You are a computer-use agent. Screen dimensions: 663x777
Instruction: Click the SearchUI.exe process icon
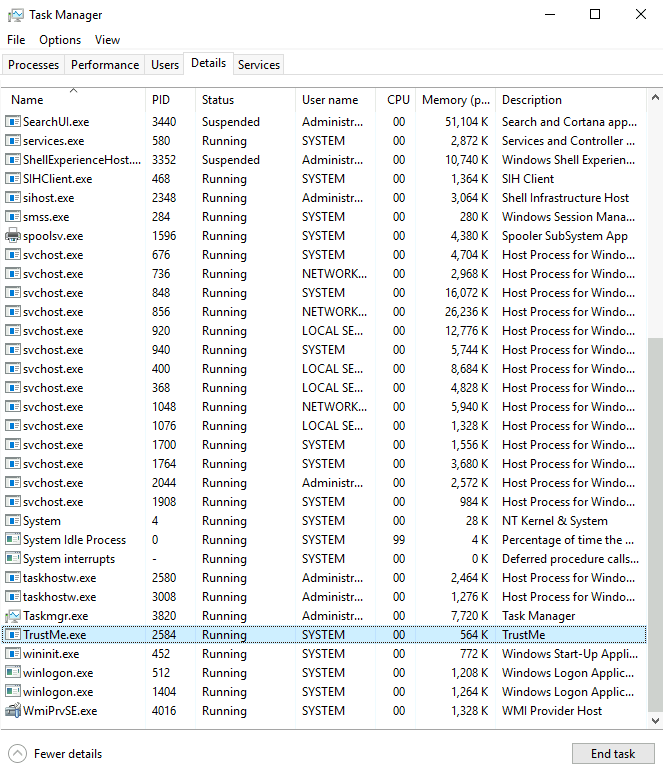[x=13, y=121]
